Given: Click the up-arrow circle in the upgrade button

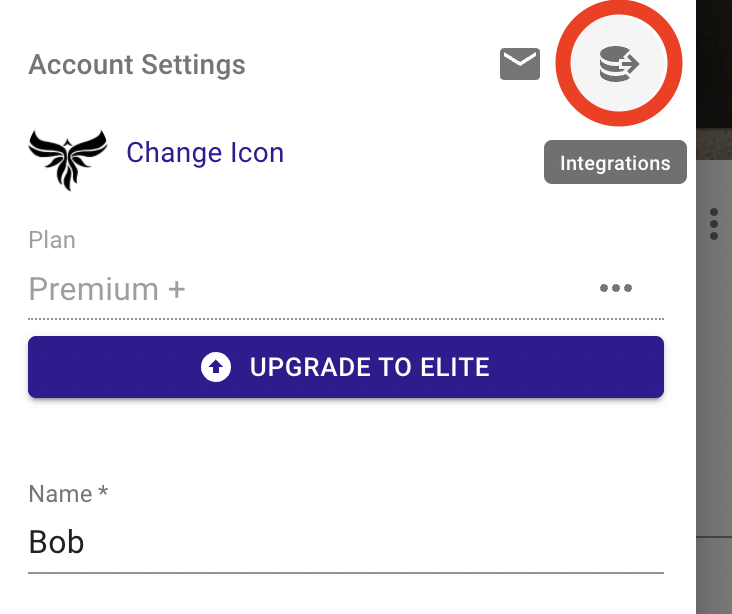Looking at the screenshot, I should pos(216,367).
